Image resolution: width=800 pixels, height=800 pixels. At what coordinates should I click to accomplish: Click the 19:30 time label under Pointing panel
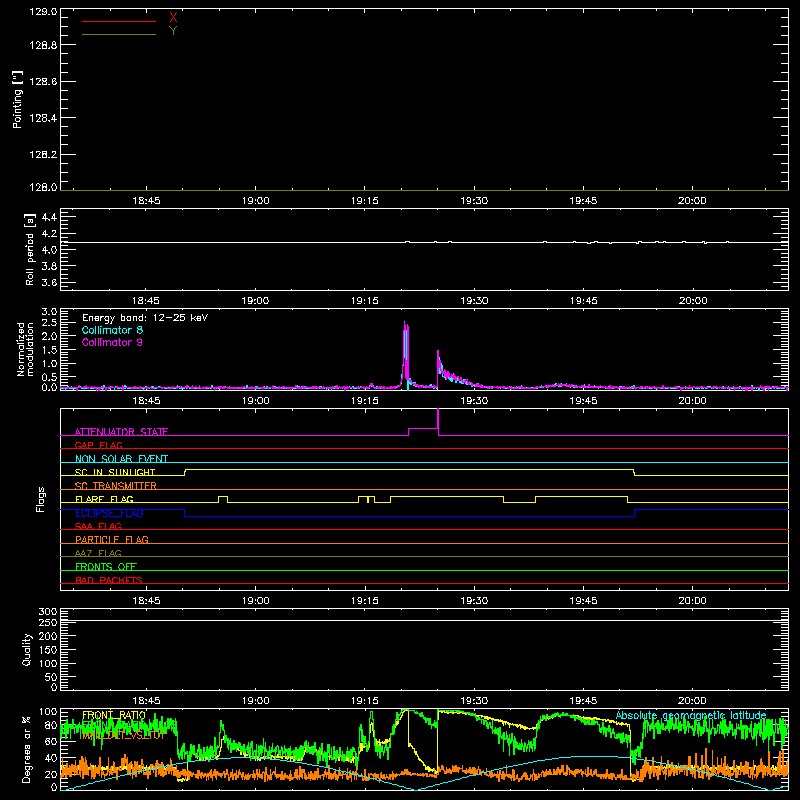pos(474,201)
